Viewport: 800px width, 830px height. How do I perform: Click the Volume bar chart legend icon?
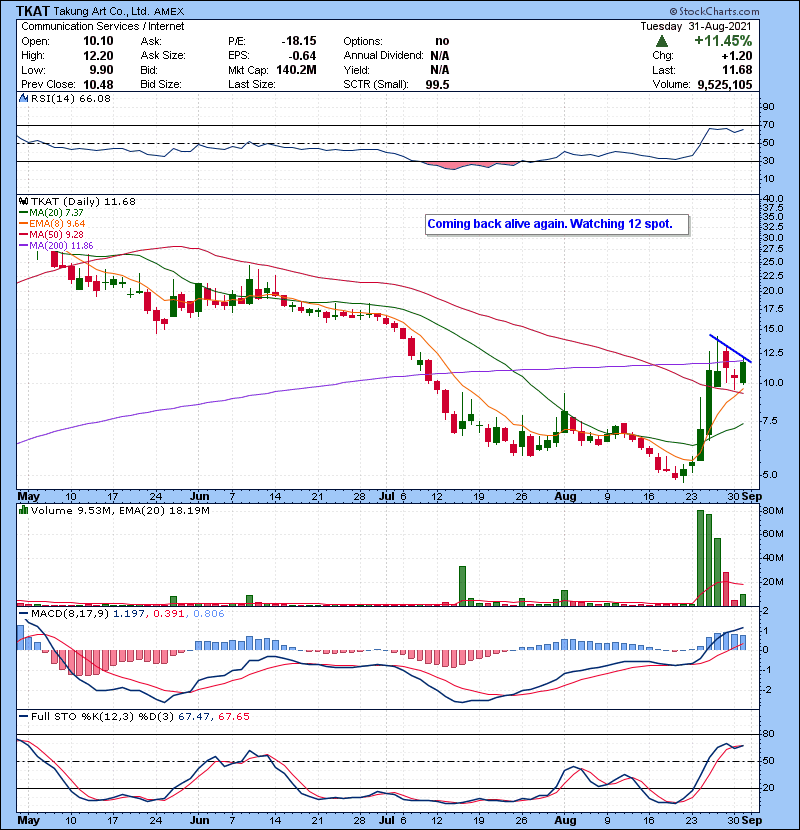point(23,510)
